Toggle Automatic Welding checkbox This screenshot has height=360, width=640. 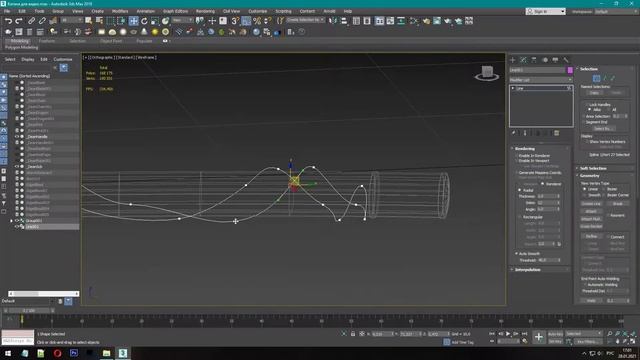585,285
